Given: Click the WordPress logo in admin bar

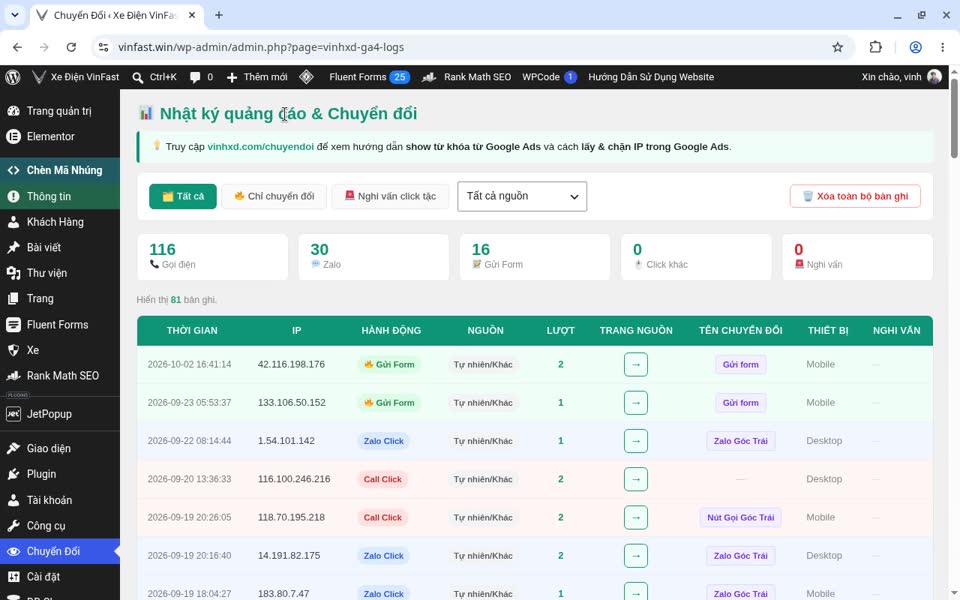Looking at the screenshot, I should pos(13,77).
